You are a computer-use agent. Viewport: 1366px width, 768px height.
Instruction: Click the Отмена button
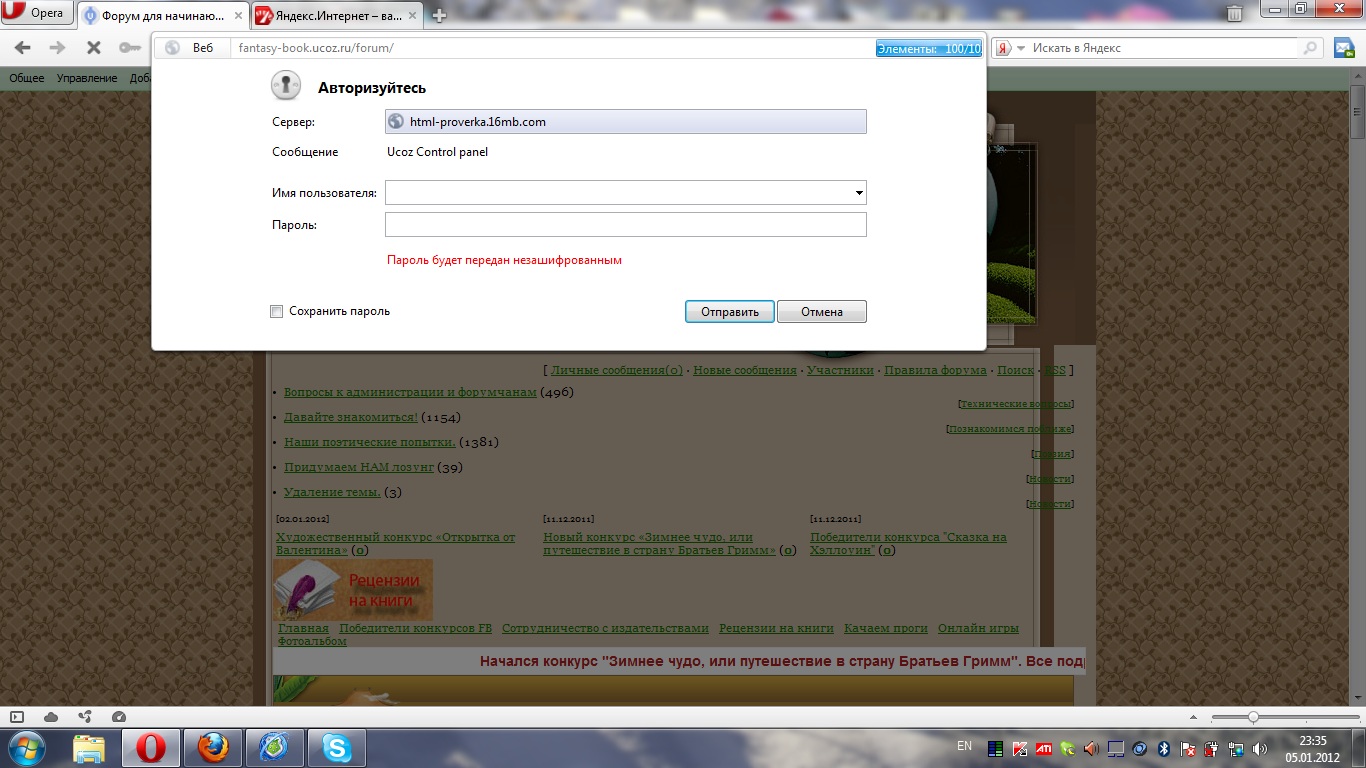pyautogui.click(x=821, y=312)
